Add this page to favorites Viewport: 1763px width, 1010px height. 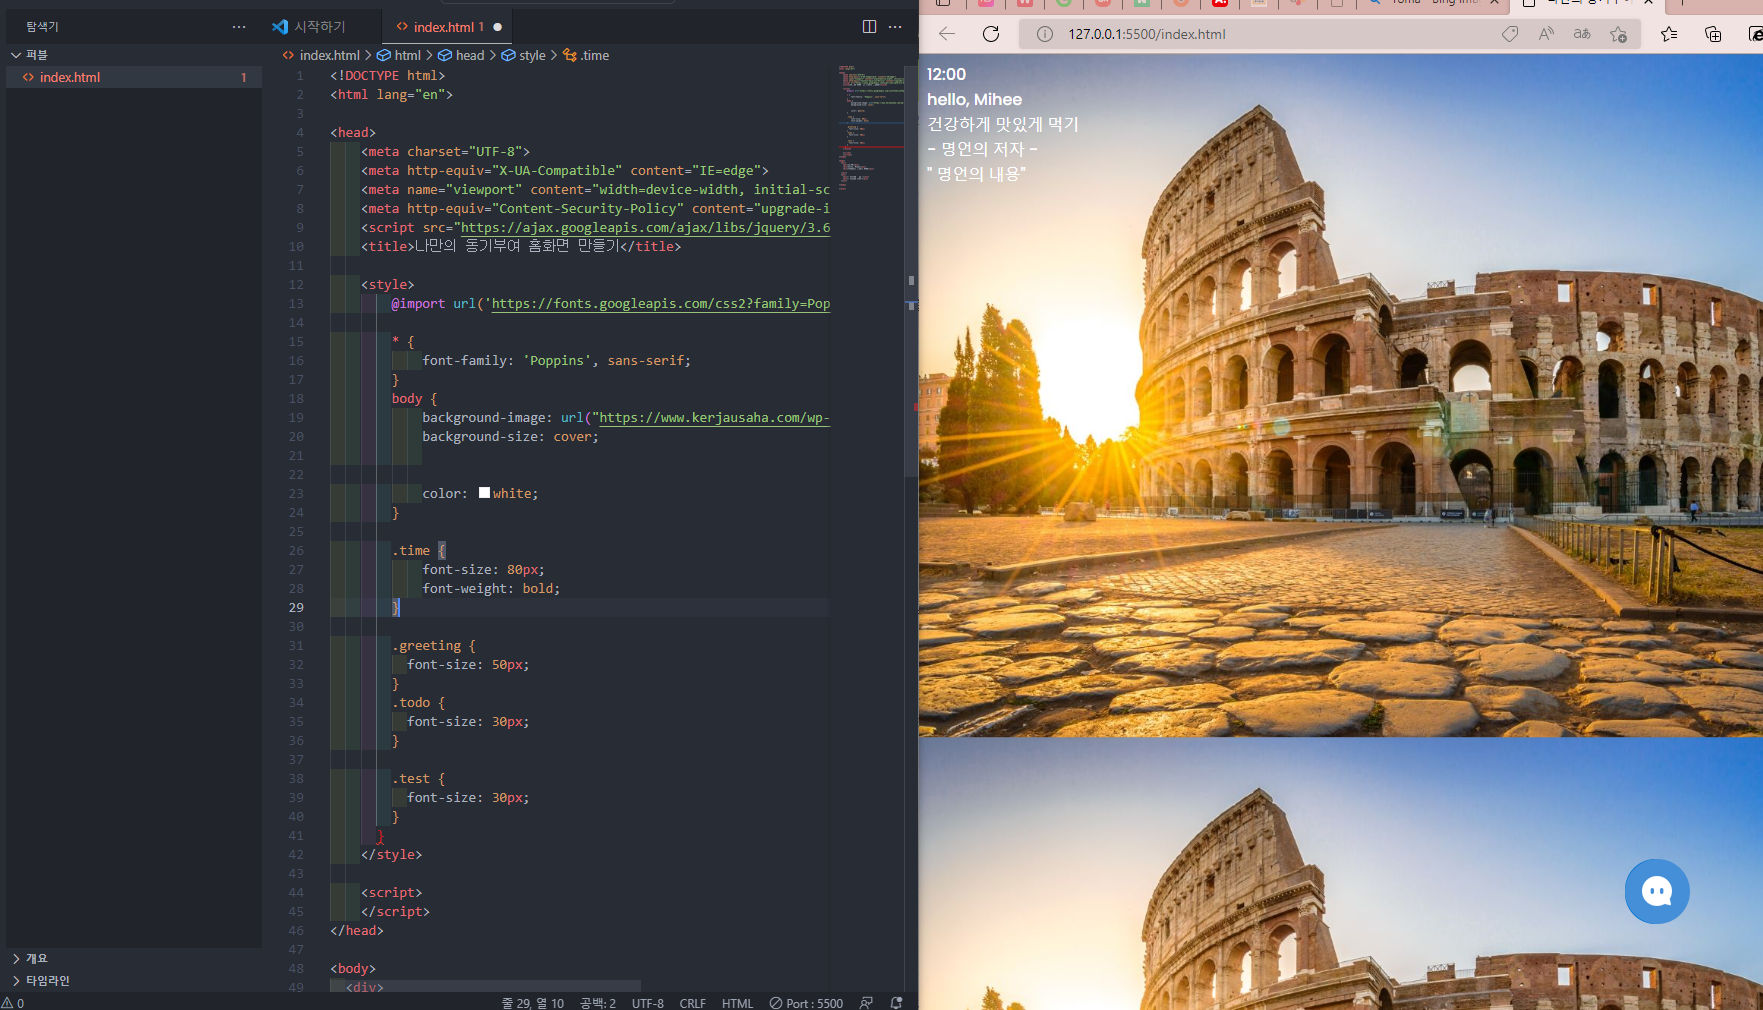click(x=1618, y=34)
